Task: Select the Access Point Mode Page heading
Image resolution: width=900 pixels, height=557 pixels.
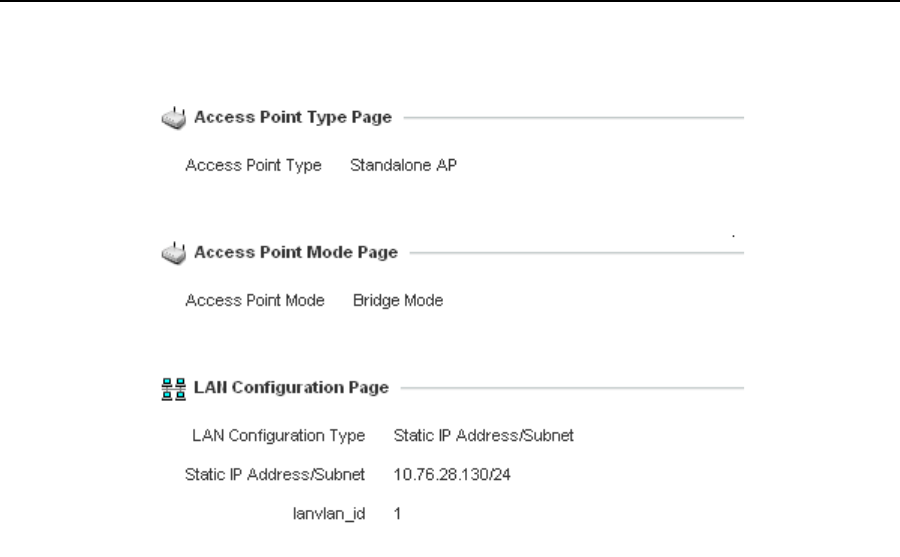Action: (295, 253)
